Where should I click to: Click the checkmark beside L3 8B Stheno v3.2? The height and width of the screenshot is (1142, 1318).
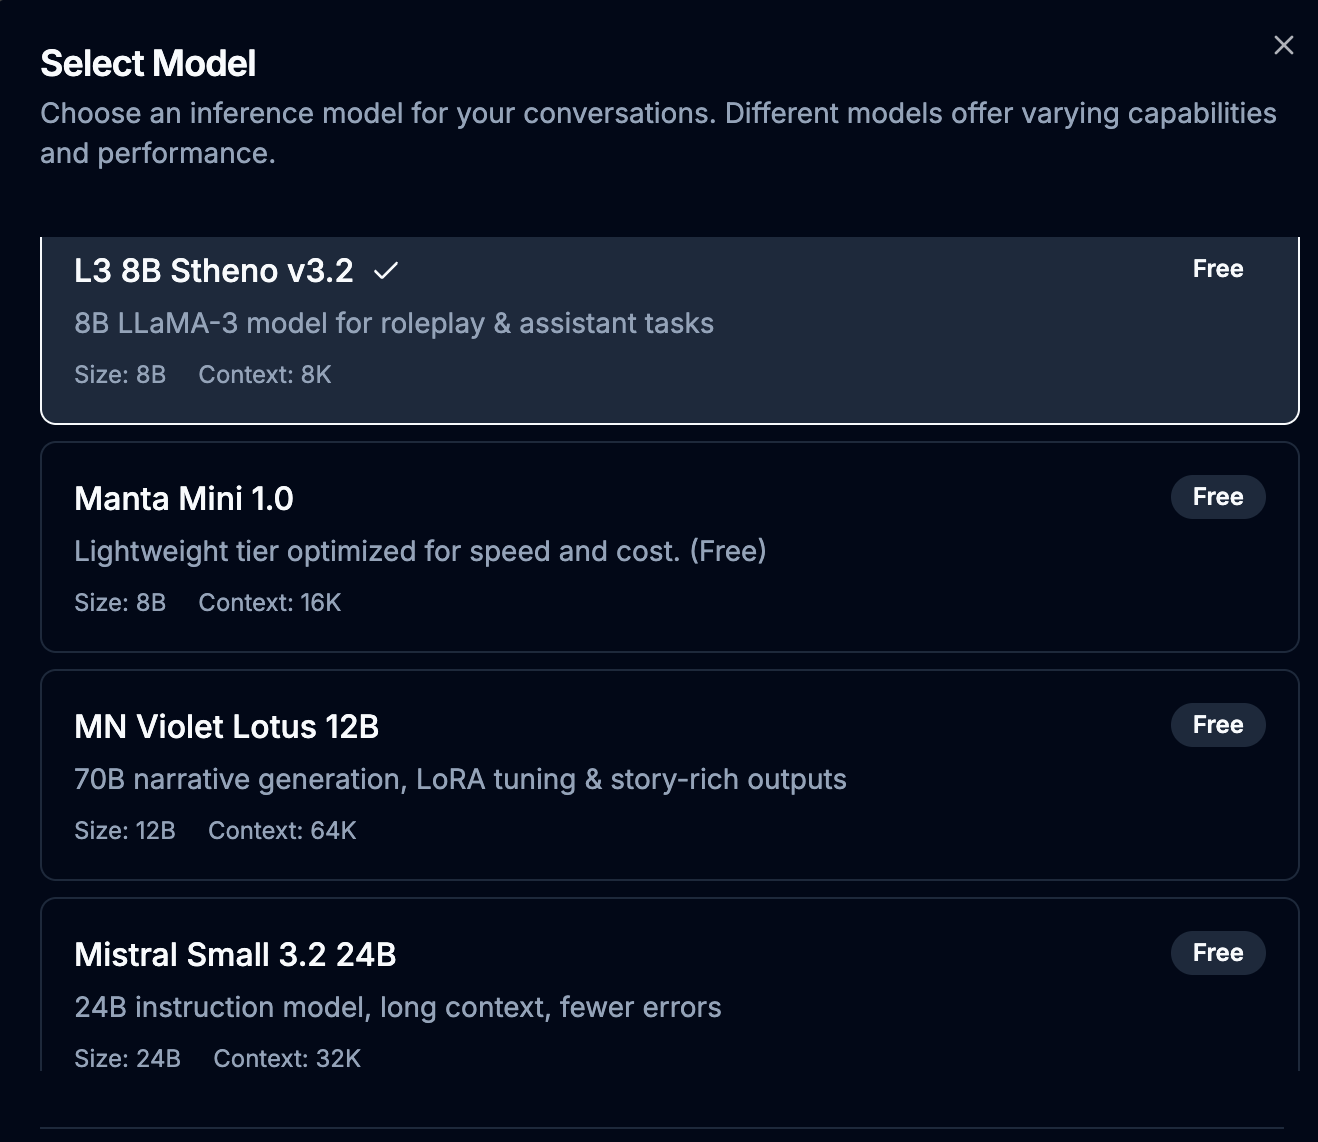[x=386, y=271]
